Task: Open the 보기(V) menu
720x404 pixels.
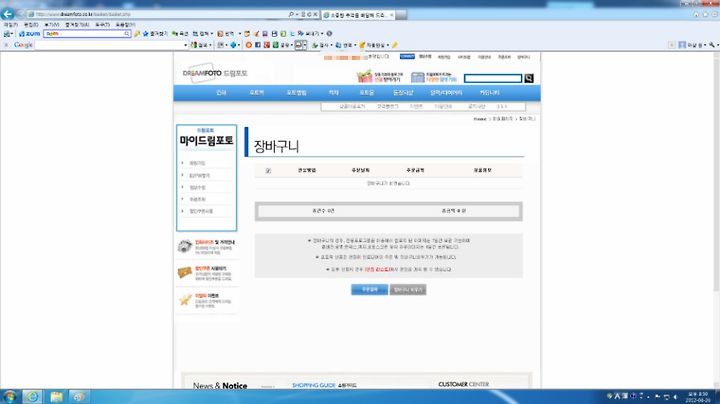Action: [51, 25]
